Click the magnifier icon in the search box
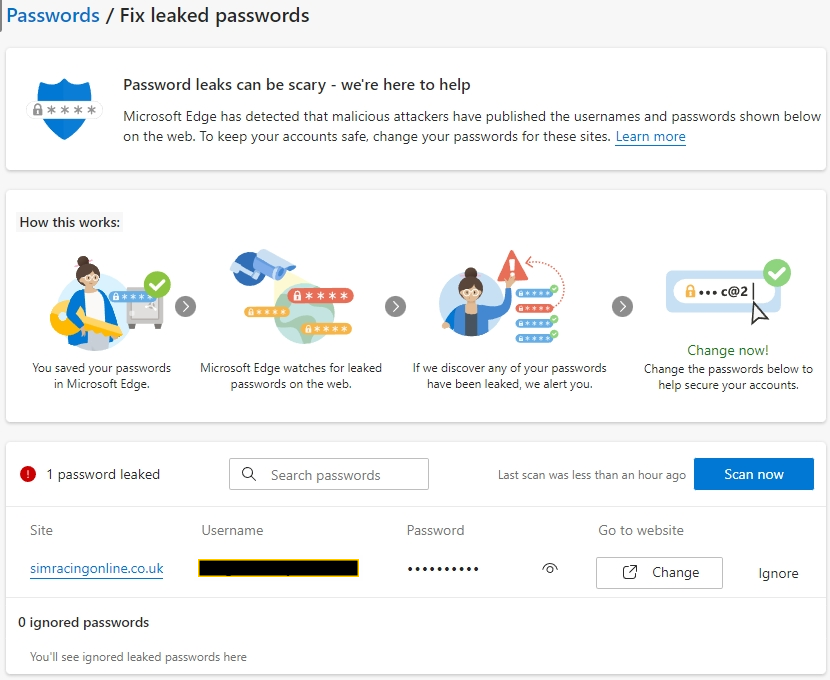 tap(249, 474)
